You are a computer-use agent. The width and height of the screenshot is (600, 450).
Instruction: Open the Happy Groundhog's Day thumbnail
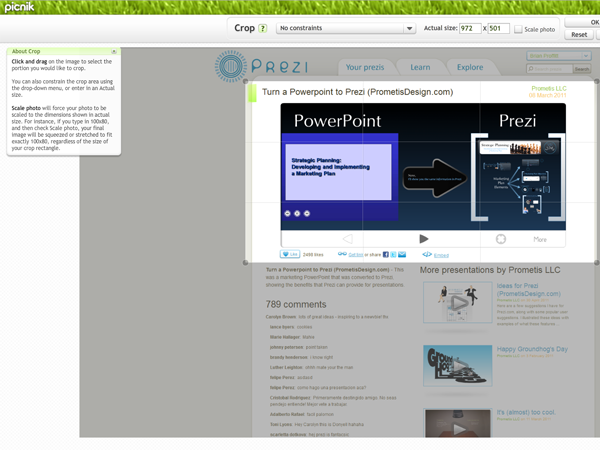click(458, 365)
